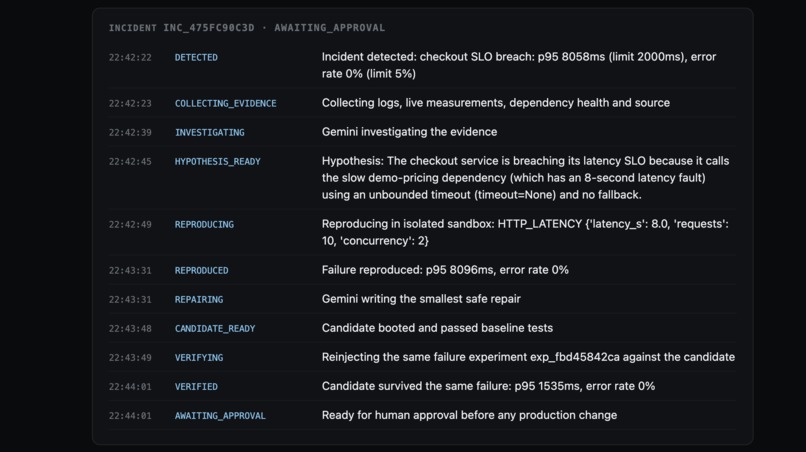Click the REPAIRING status label

coord(198,300)
